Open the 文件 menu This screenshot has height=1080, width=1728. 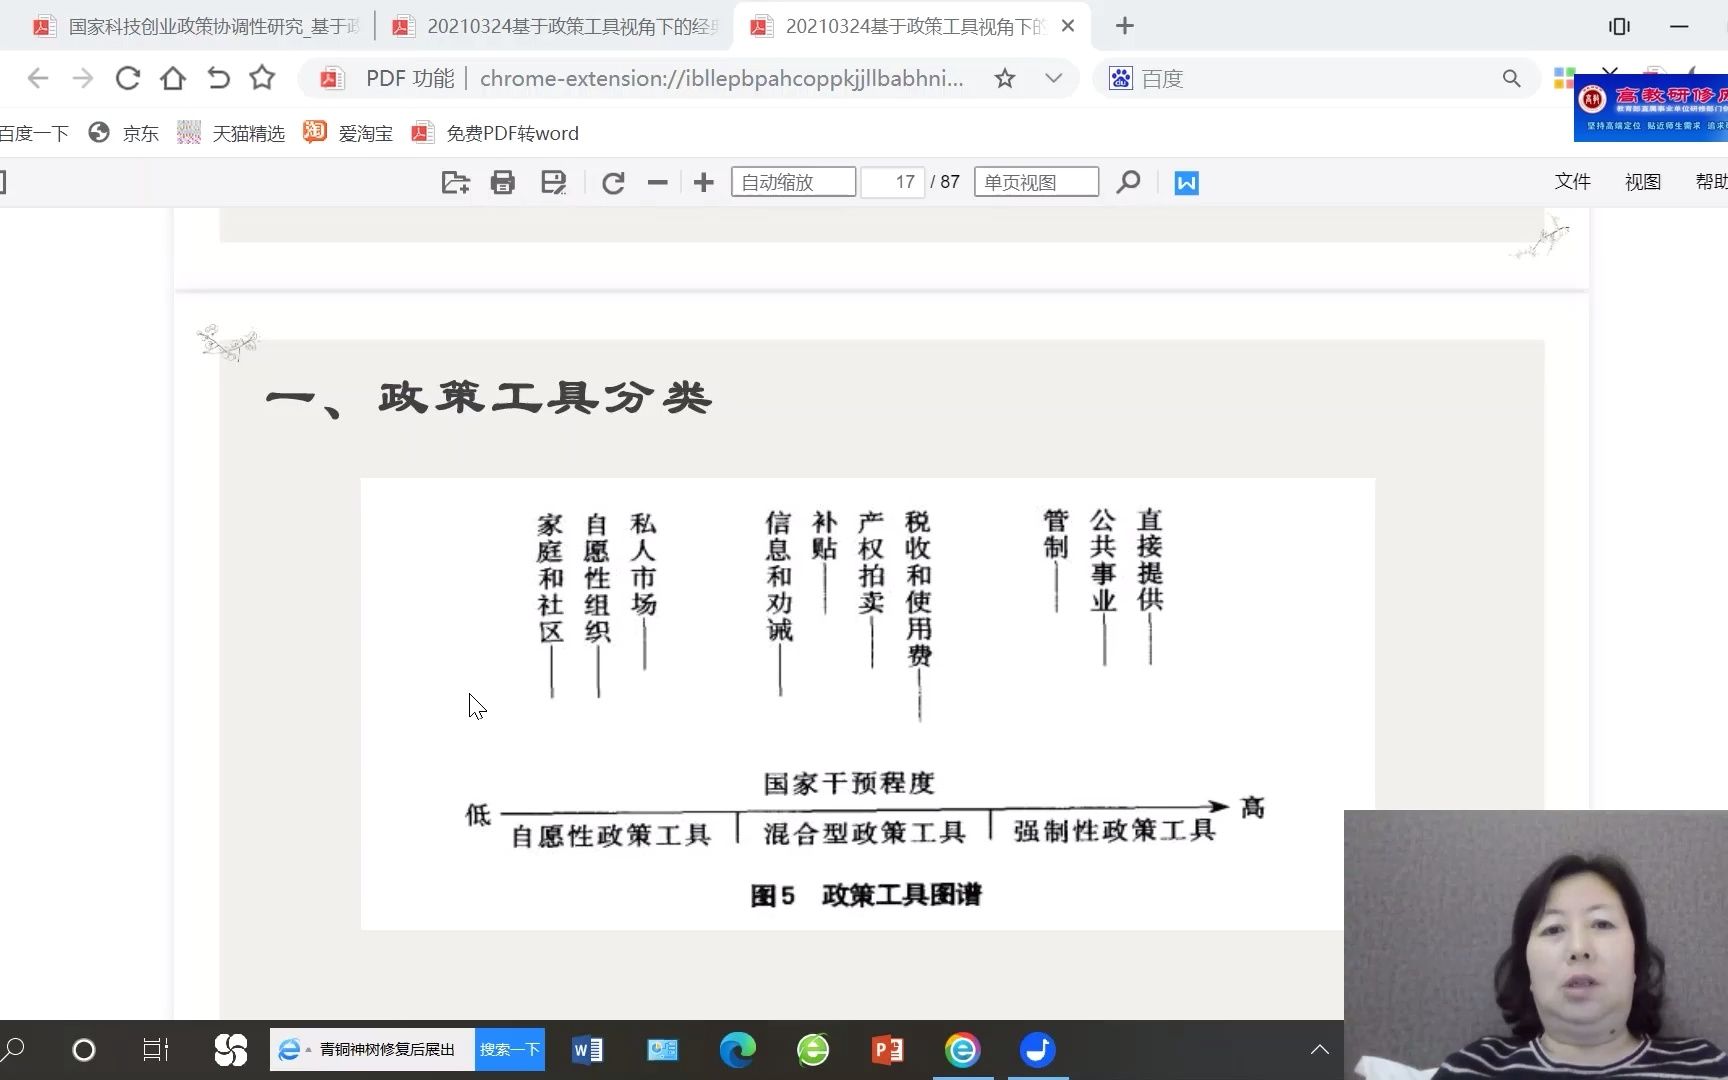(x=1572, y=181)
